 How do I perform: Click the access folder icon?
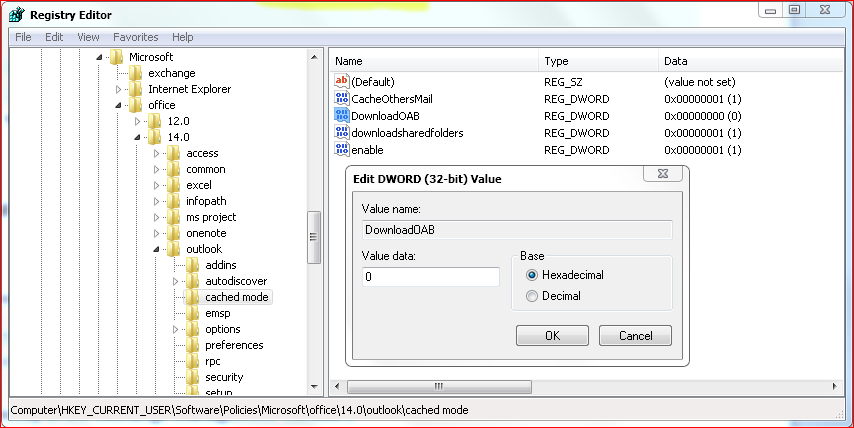[x=174, y=153]
